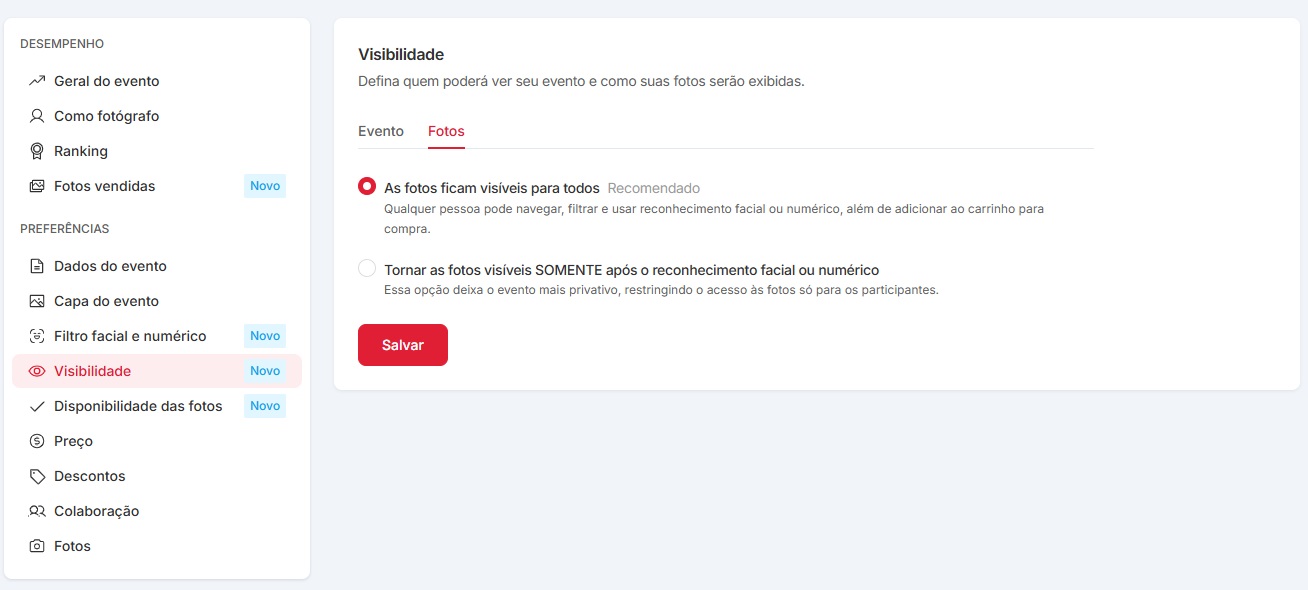The height and width of the screenshot is (590, 1308).
Task: Click the trend arrow icon beside Geral do evento
Action: pos(37,81)
